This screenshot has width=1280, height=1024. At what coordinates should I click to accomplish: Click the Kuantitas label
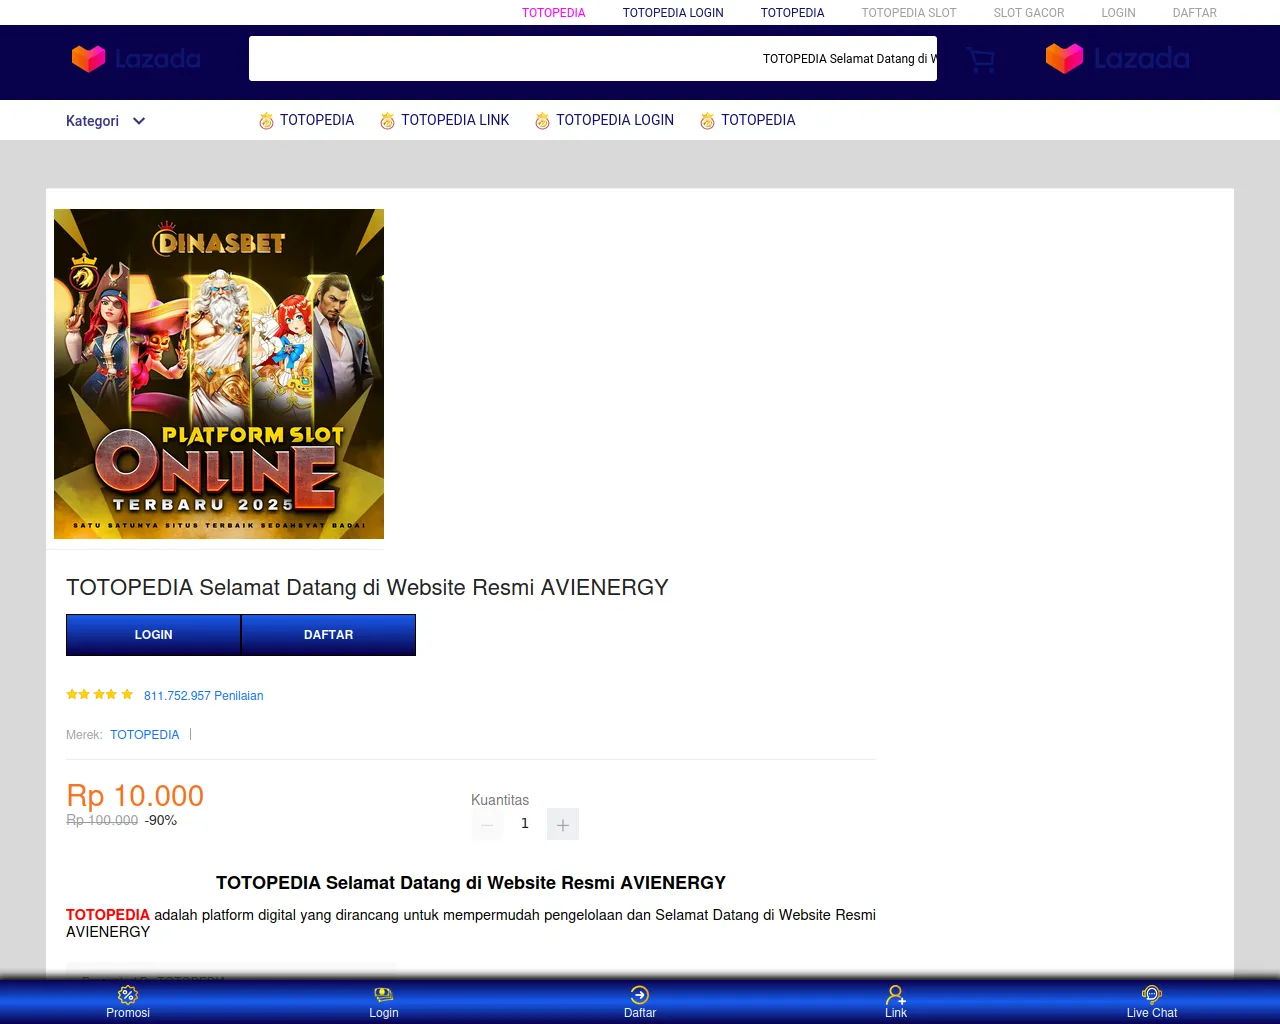pos(500,800)
